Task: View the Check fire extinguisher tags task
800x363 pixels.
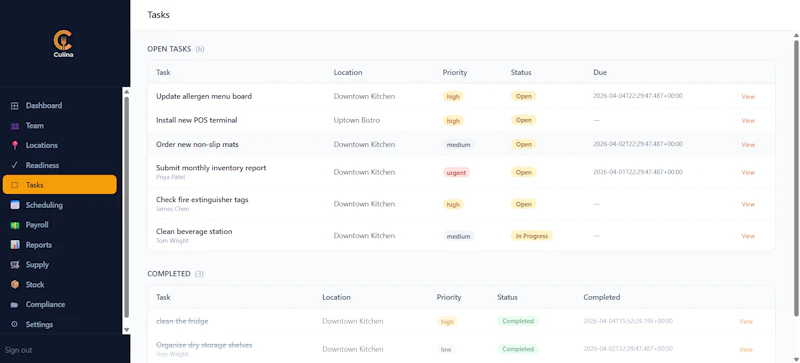Action: pyautogui.click(x=748, y=204)
